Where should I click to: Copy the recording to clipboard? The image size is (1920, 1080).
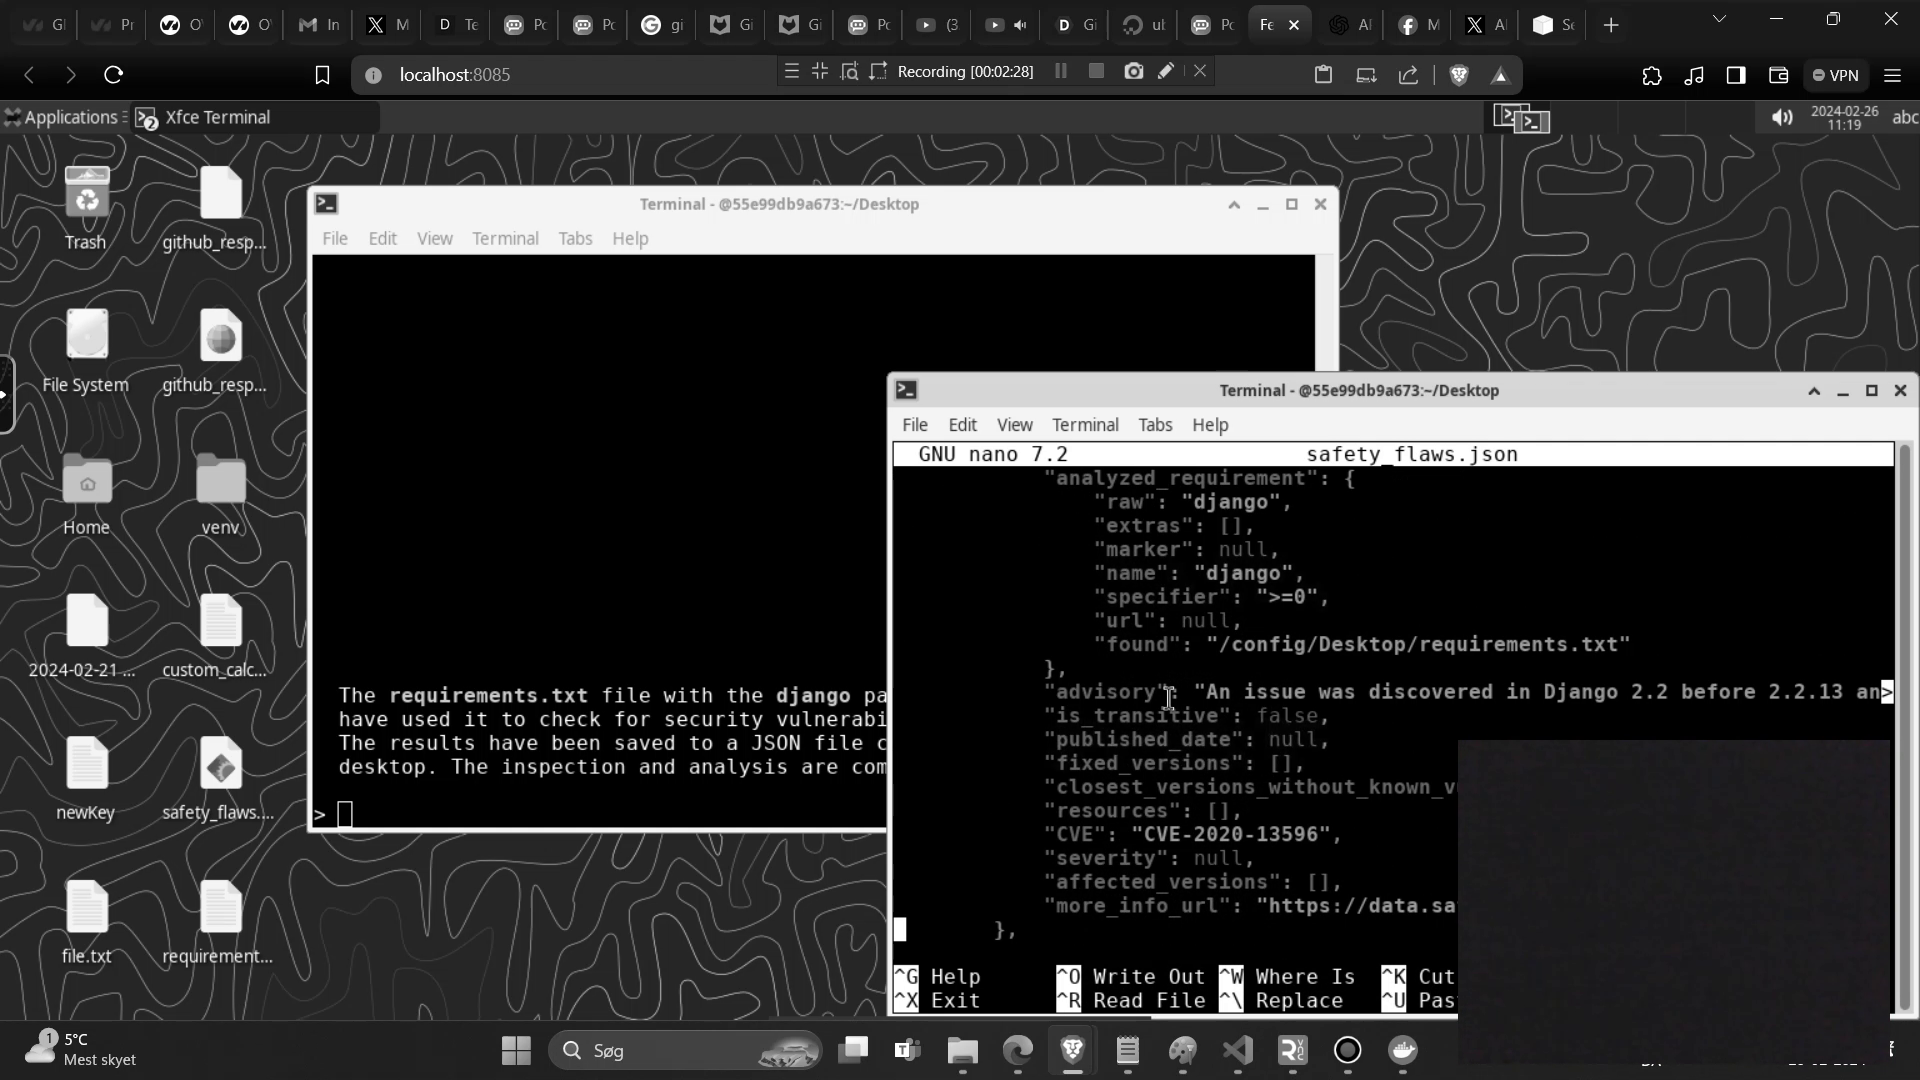[1323, 74]
